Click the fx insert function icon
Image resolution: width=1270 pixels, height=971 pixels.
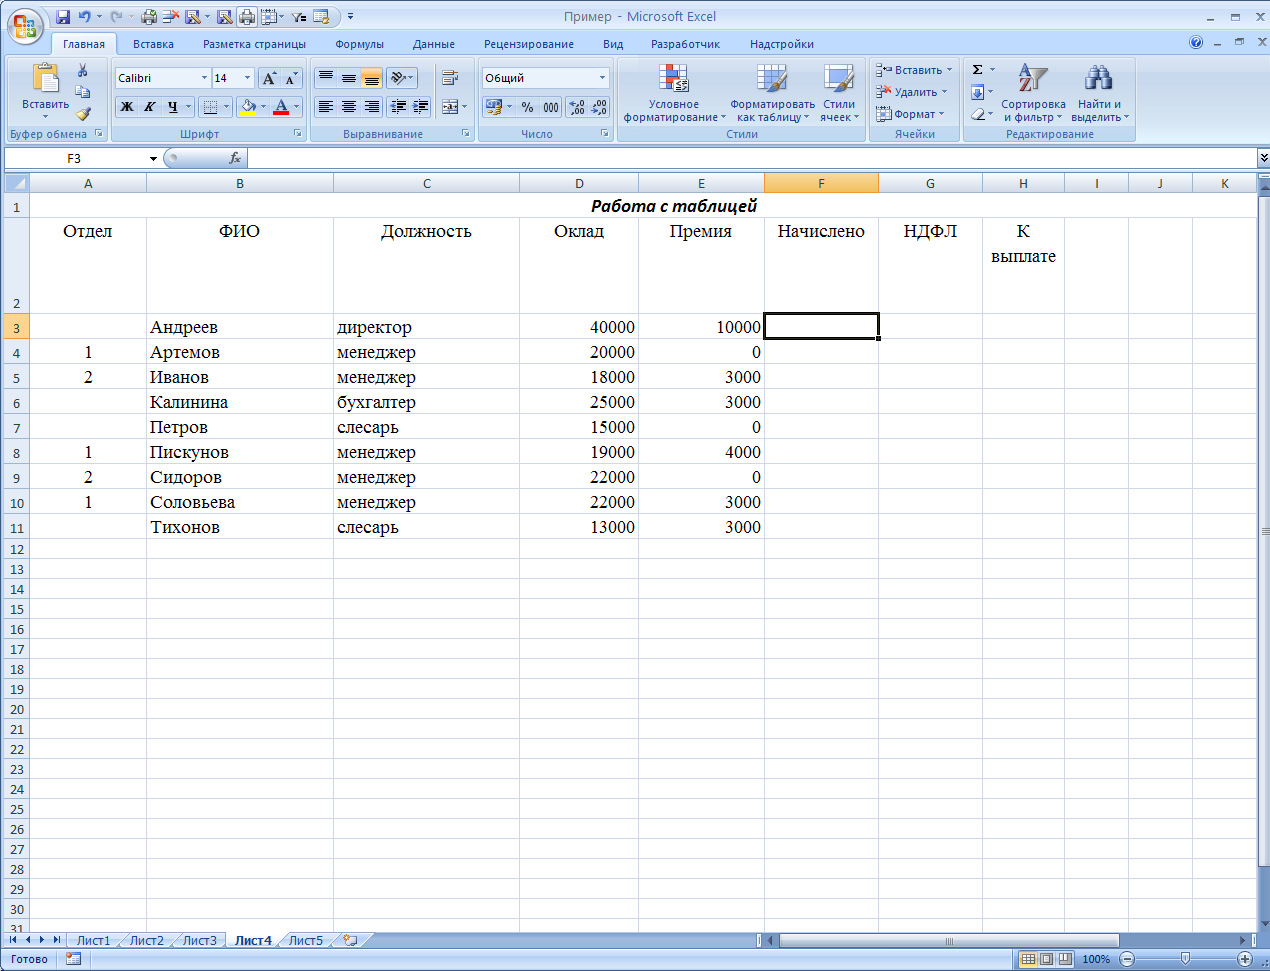(235, 158)
